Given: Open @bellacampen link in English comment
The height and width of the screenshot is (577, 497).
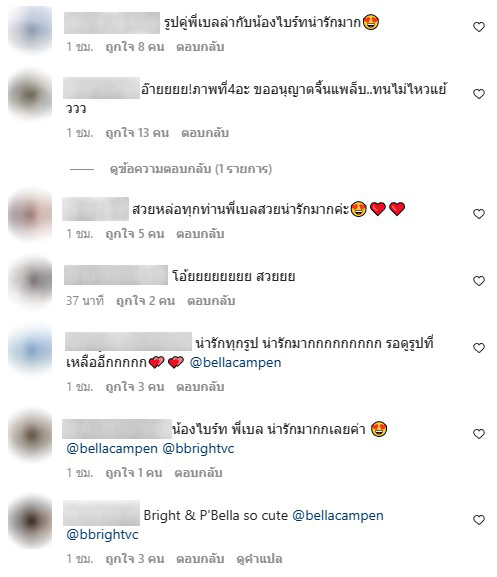Looking at the screenshot, I should [x=338, y=516].
